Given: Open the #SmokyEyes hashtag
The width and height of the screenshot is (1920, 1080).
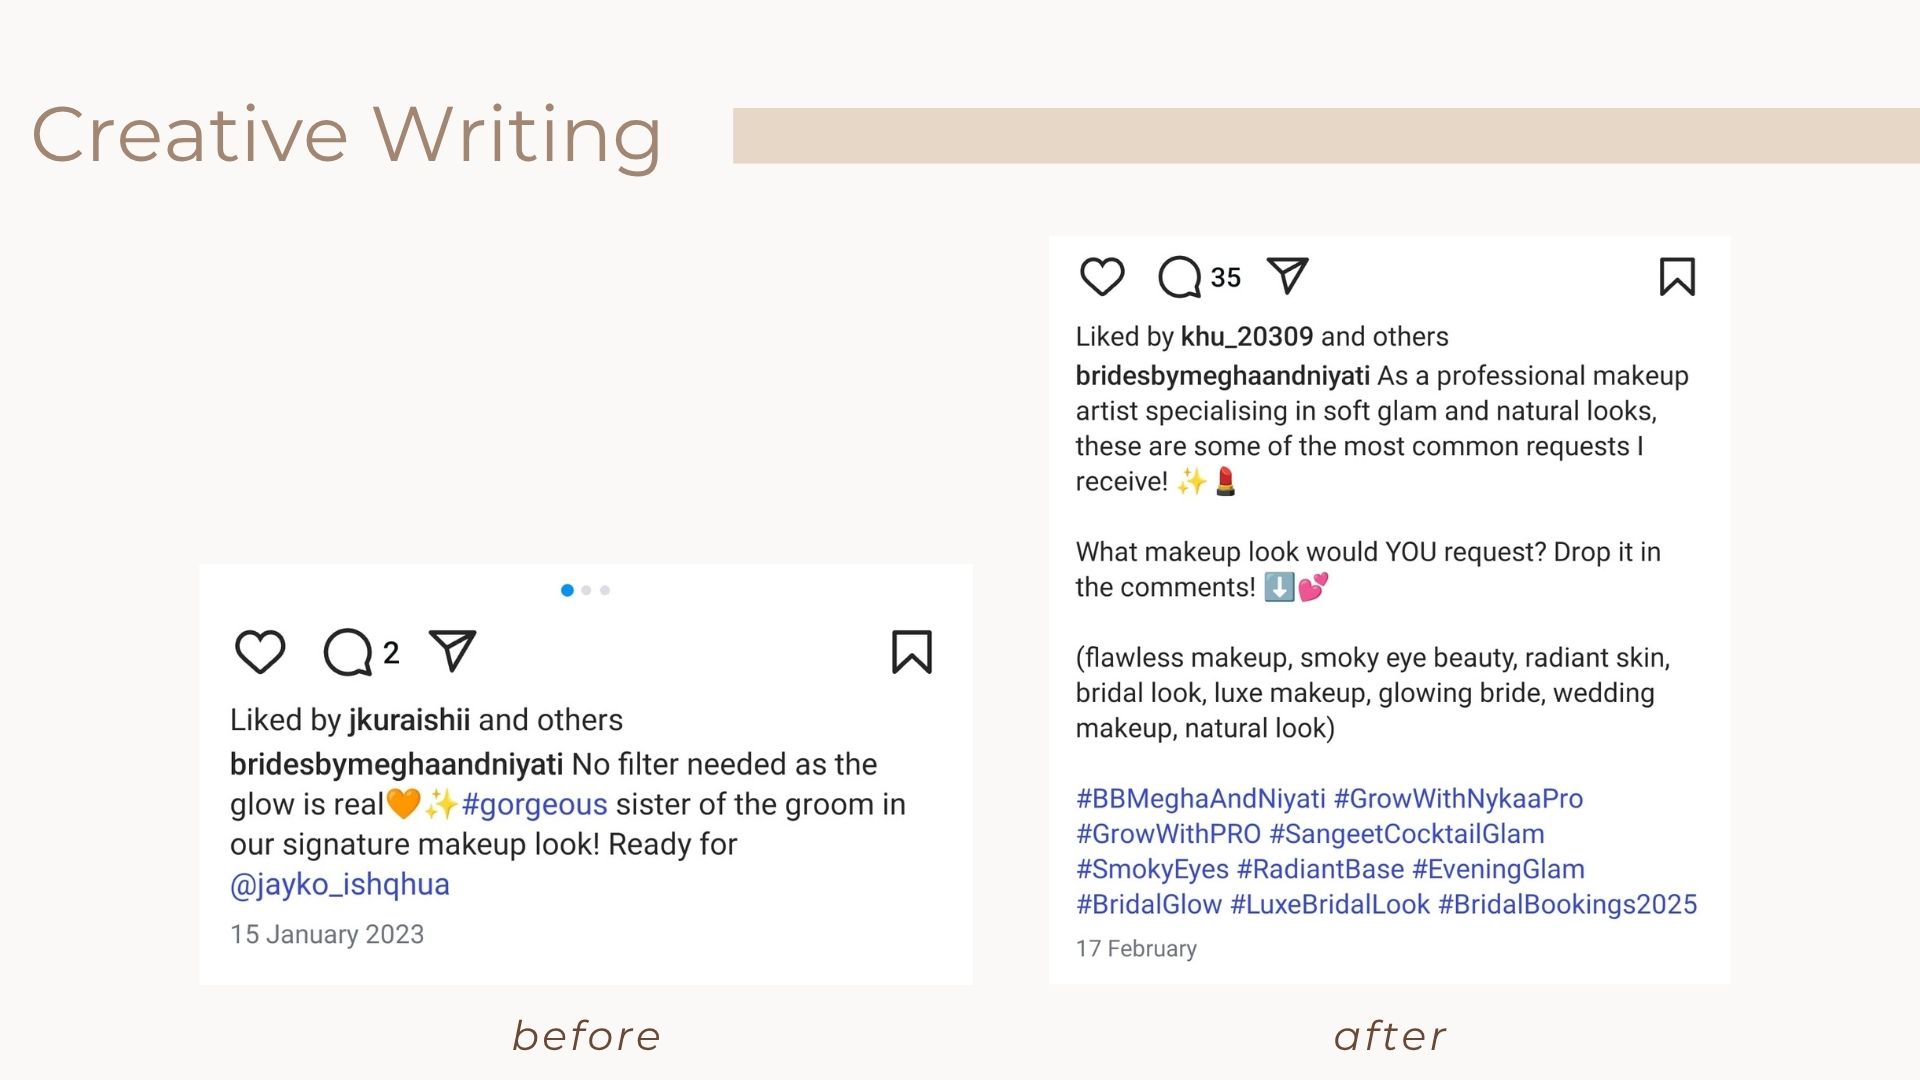Looking at the screenshot, I should (1152, 870).
